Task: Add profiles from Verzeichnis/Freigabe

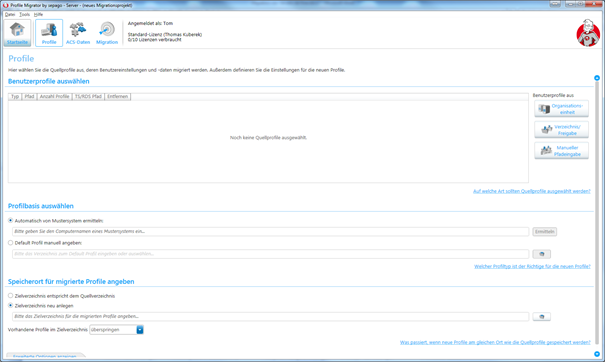Action: (561, 130)
